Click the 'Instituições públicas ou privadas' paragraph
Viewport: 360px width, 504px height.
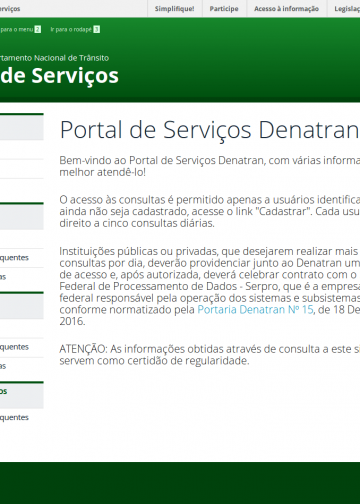[x=210, y=286]
